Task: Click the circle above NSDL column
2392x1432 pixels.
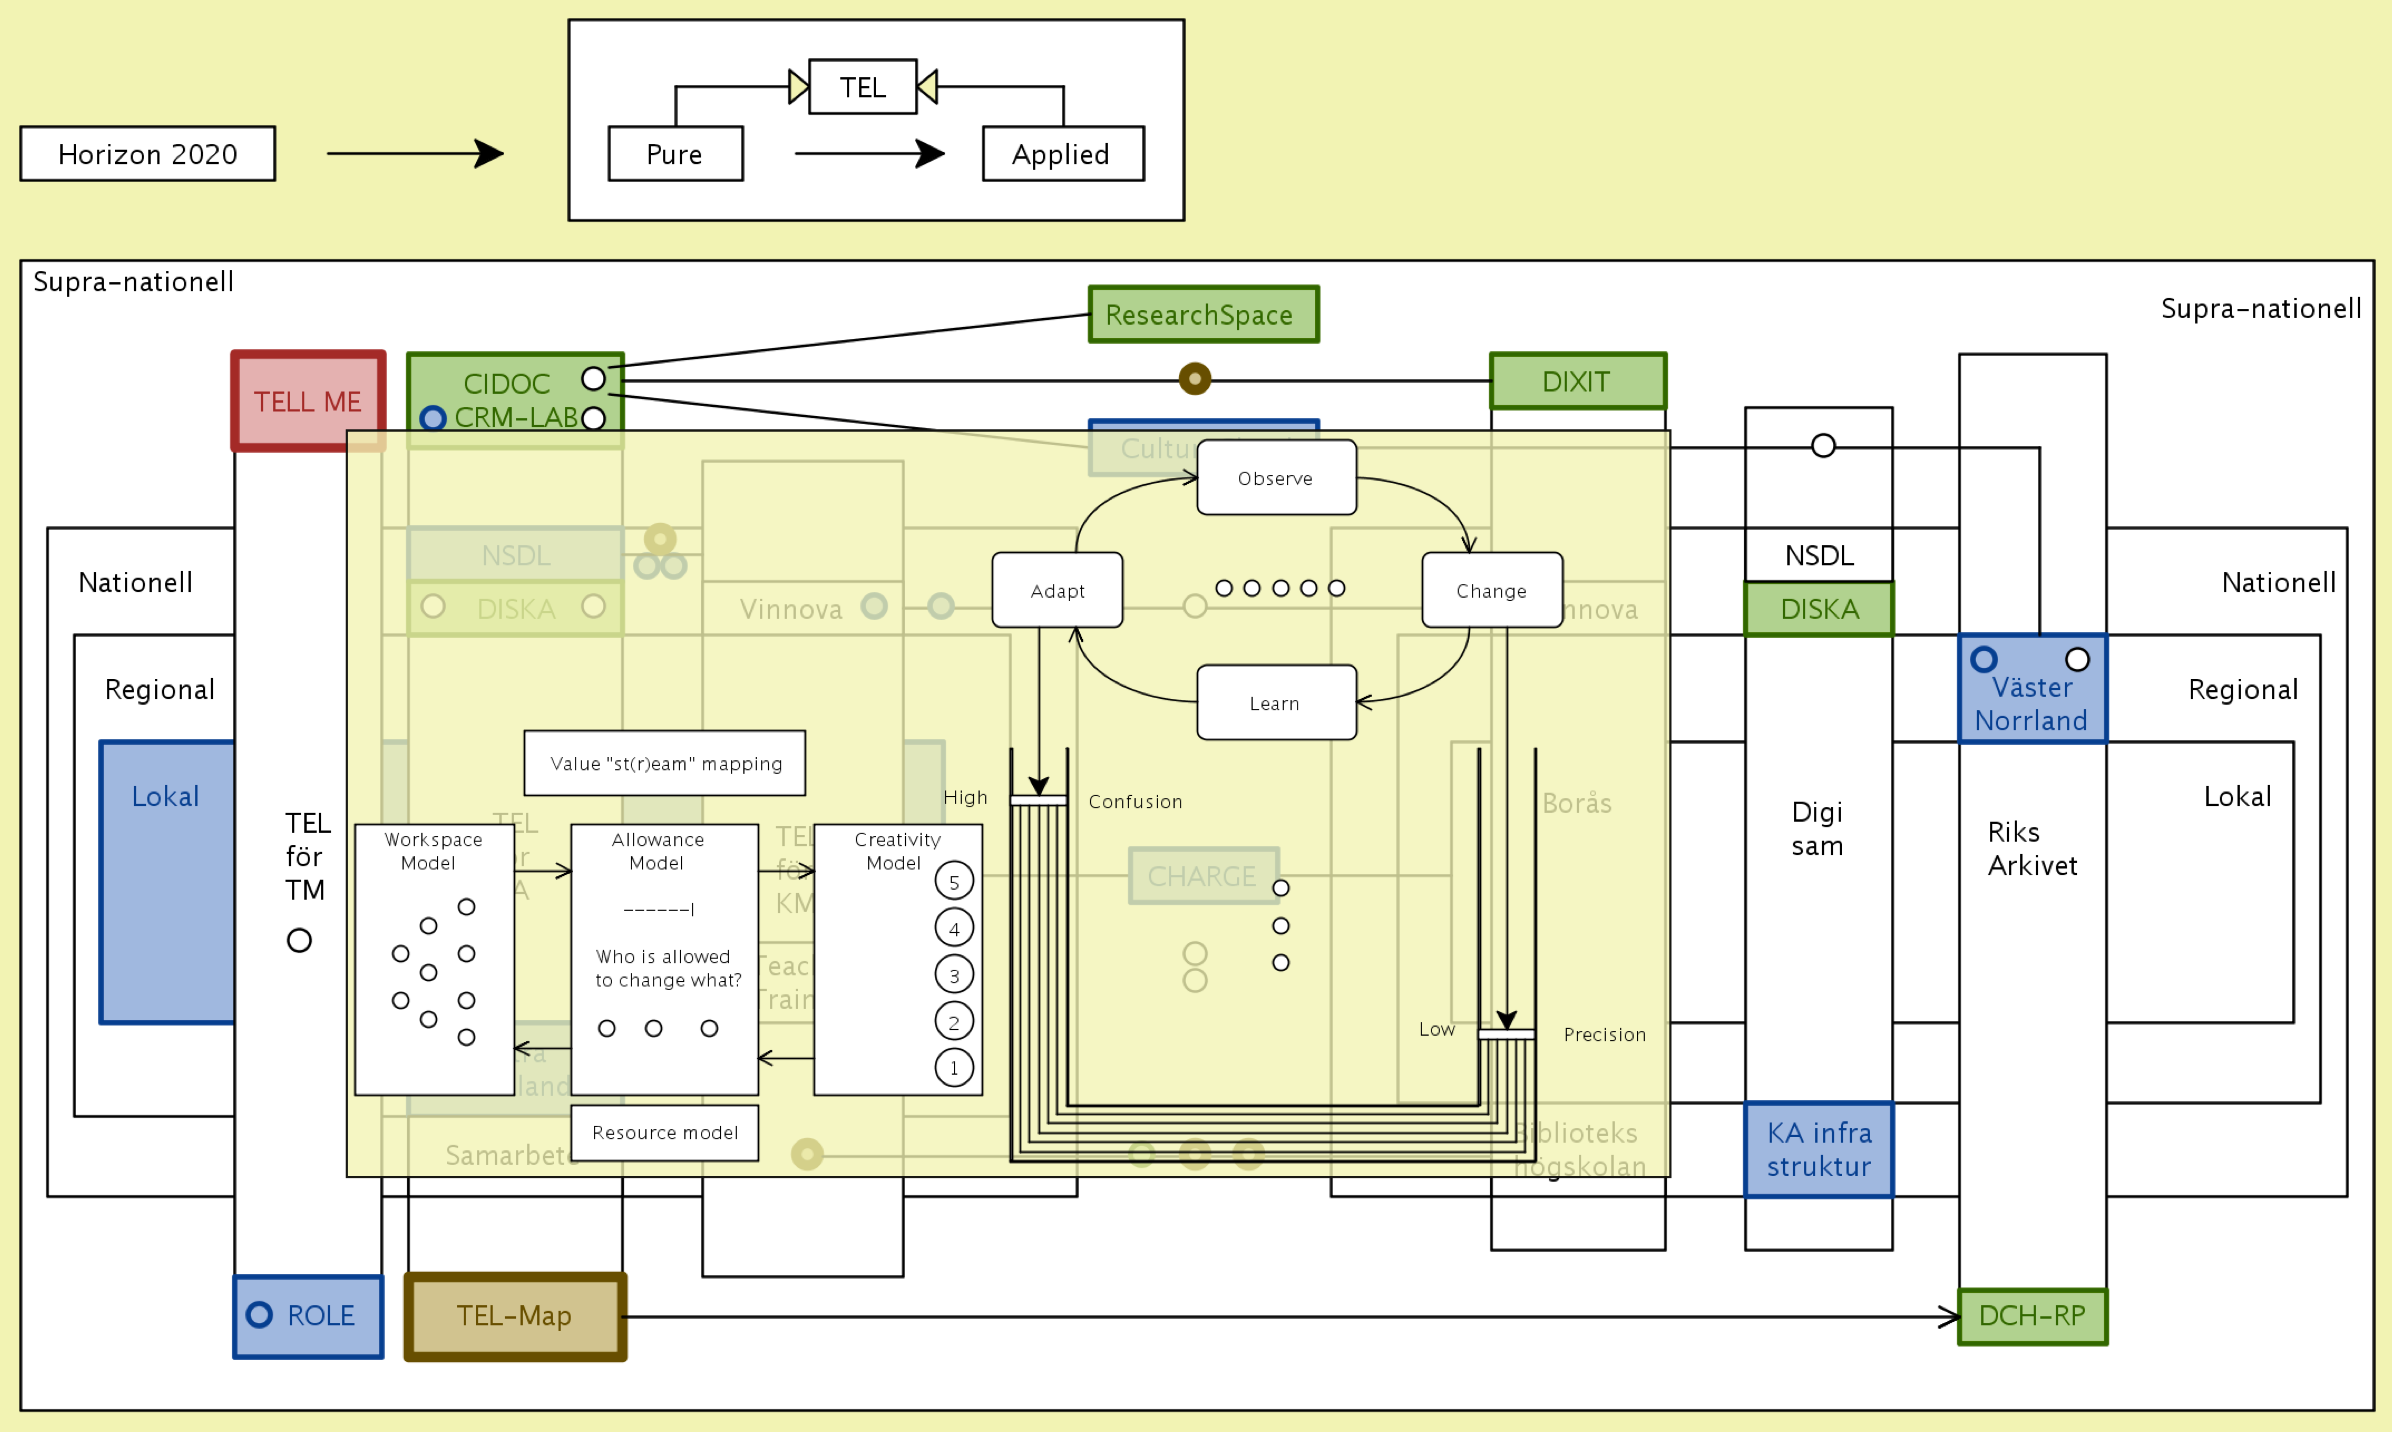Action: [x=1823, y=446]
